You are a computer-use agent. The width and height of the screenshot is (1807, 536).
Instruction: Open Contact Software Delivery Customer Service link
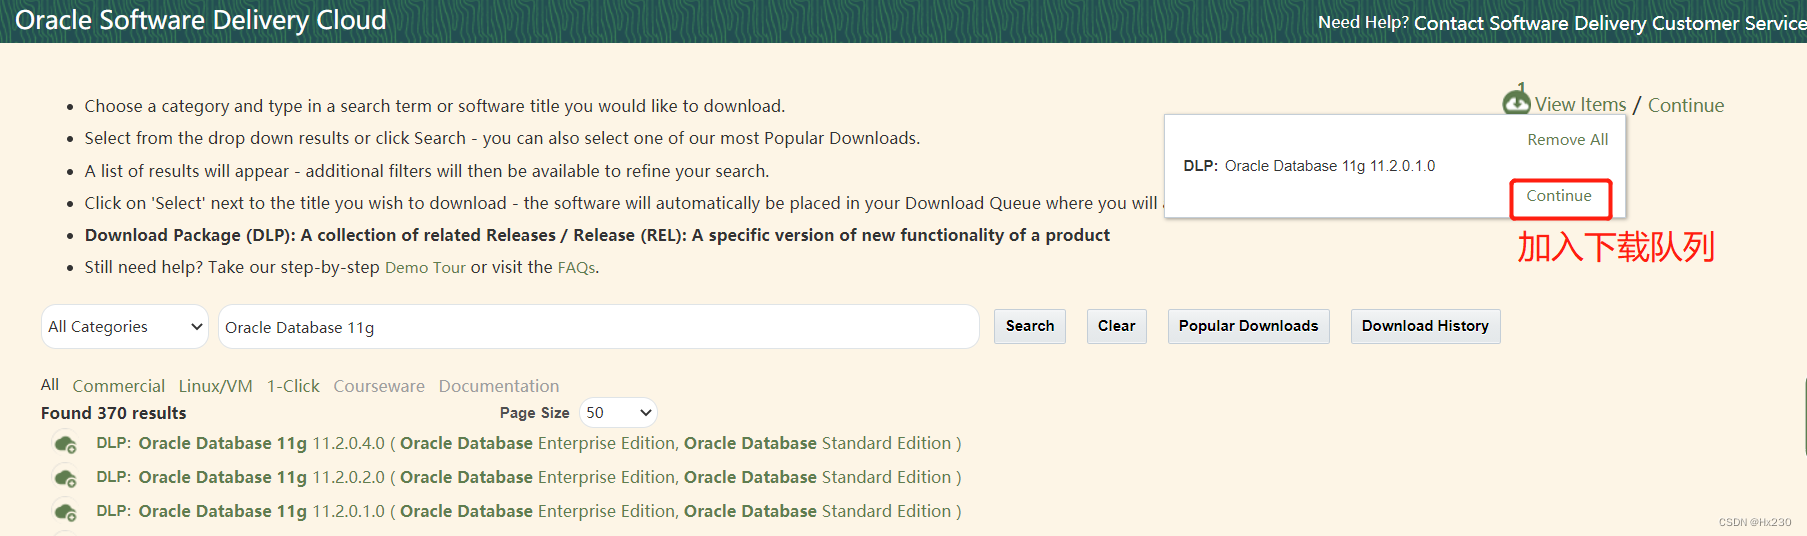click(x=1610, y=23)
